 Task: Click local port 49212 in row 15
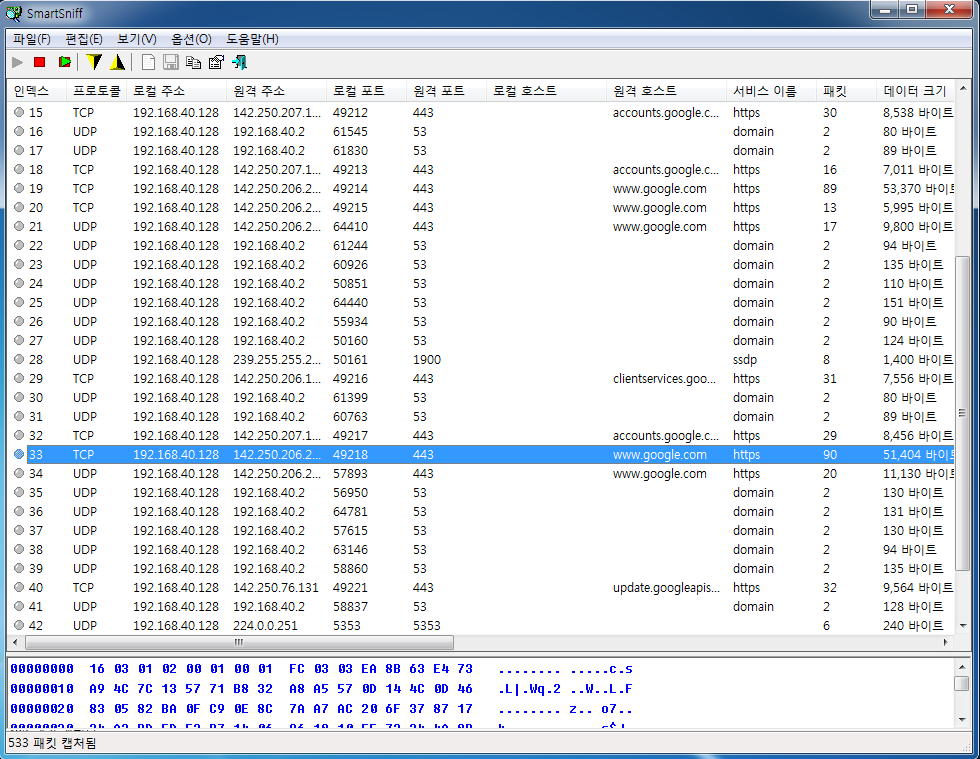(350, 113)
